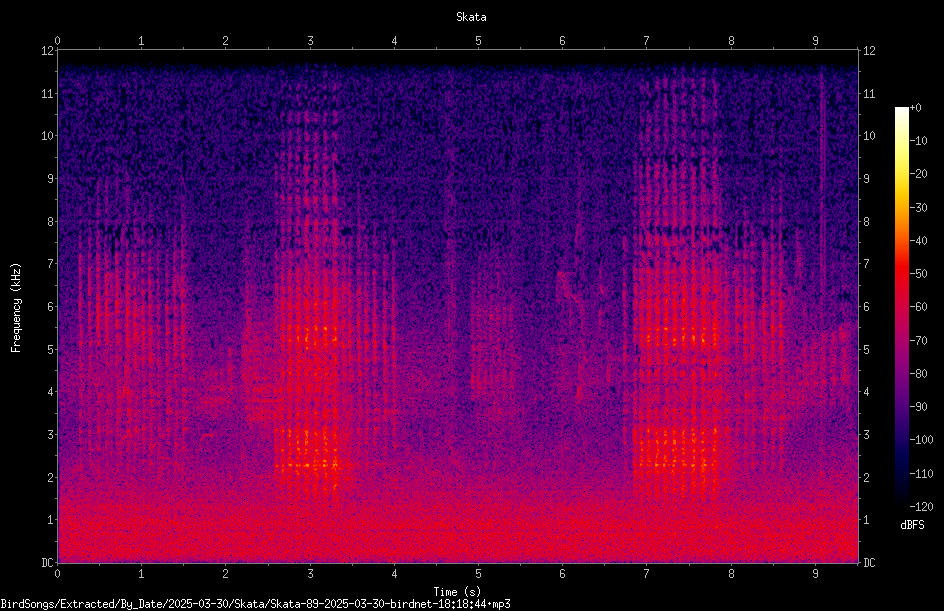The image size is (944, 611).
Task: Click the "-30" value on the dBFS scale
Action: (918, 208)
